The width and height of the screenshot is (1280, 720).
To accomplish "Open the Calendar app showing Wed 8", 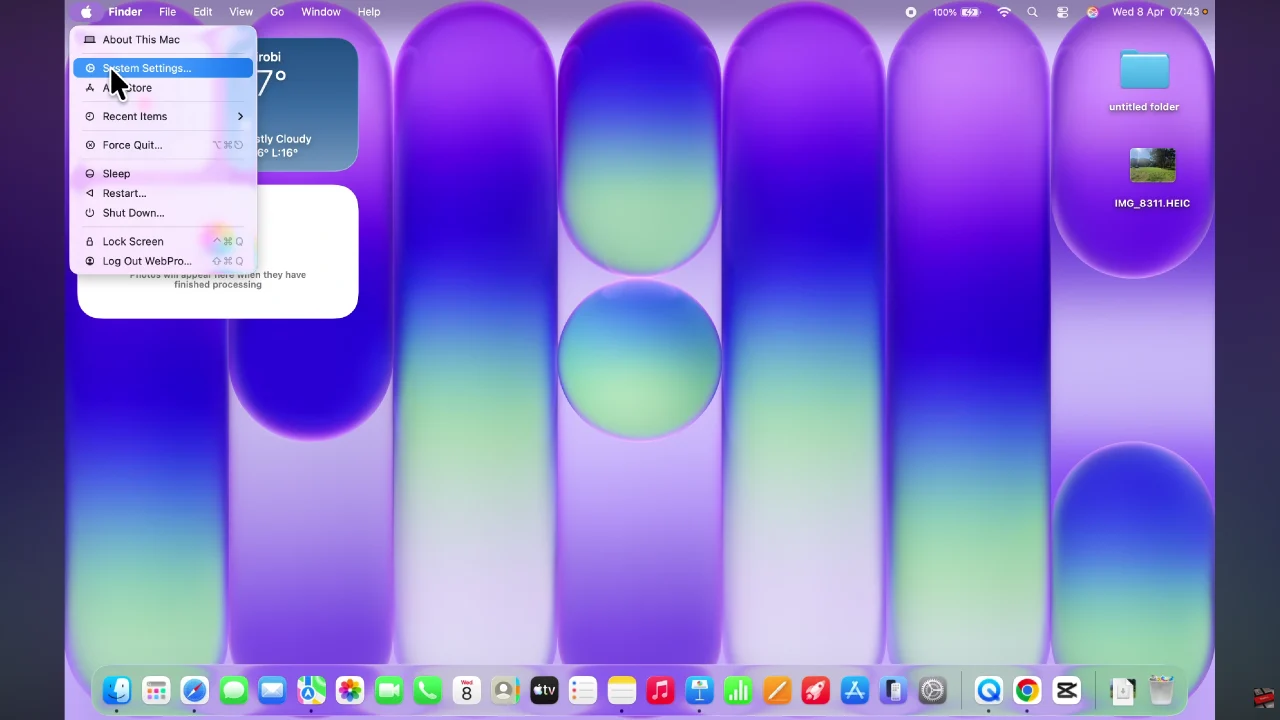I will (466, 690).
